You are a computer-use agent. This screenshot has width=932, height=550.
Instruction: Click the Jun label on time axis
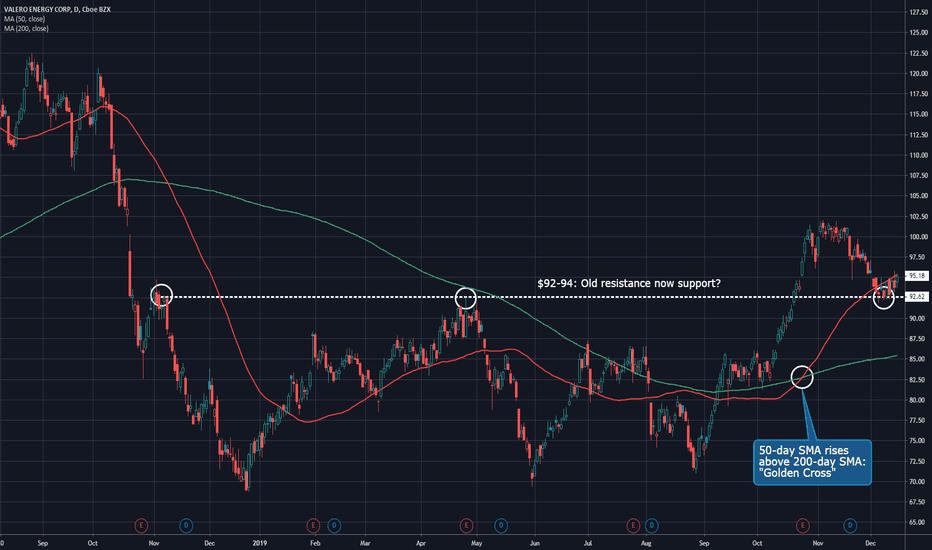534,543
